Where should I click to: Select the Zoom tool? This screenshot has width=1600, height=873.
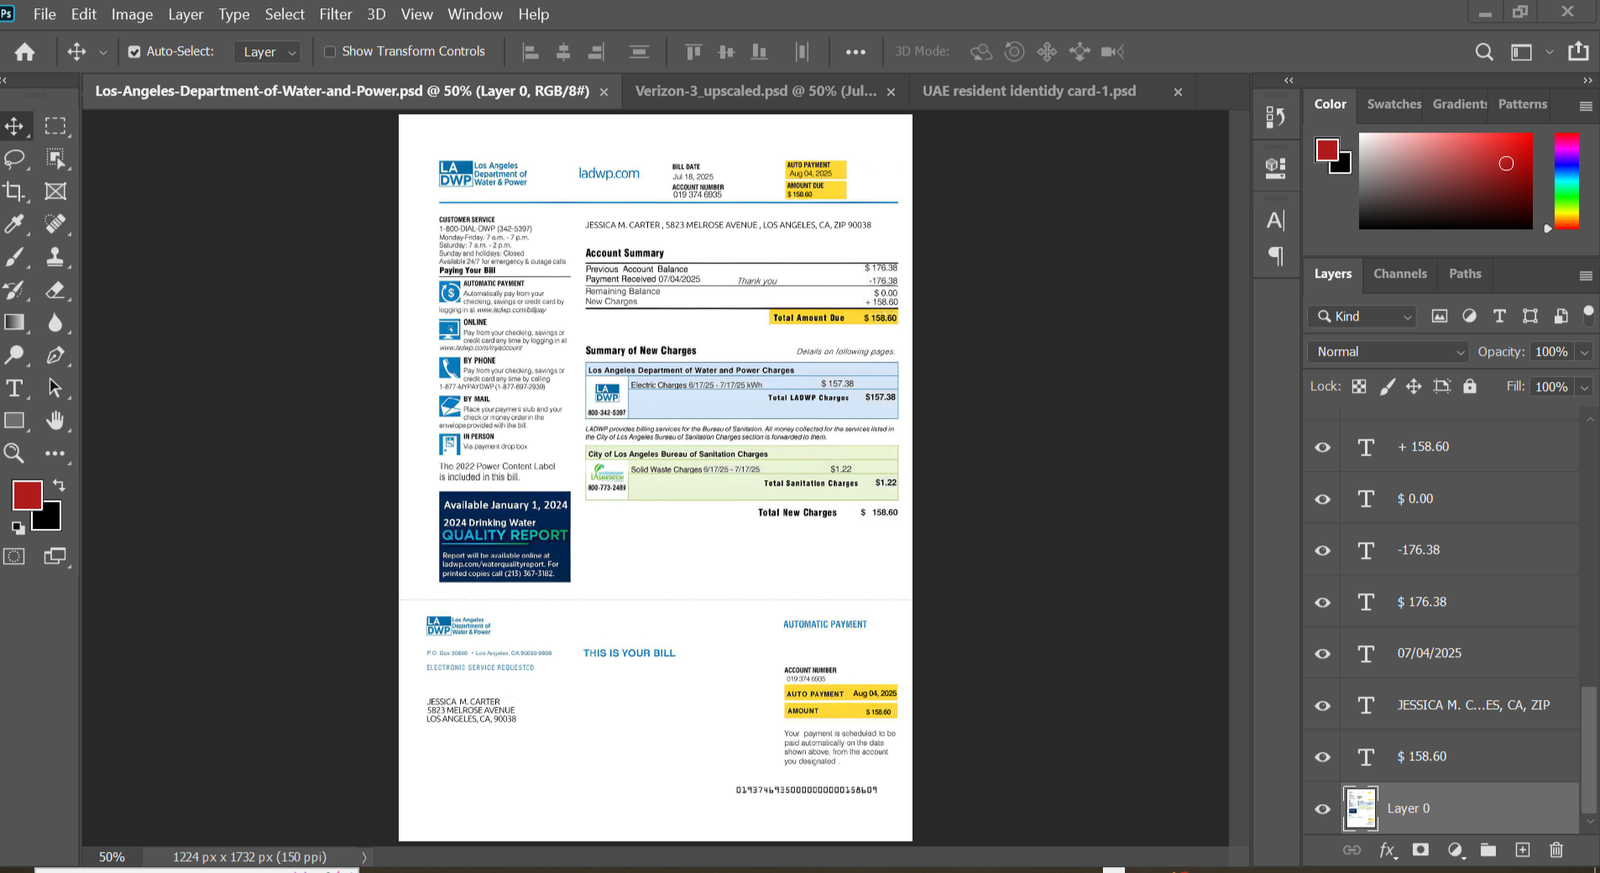click(15, 453)
